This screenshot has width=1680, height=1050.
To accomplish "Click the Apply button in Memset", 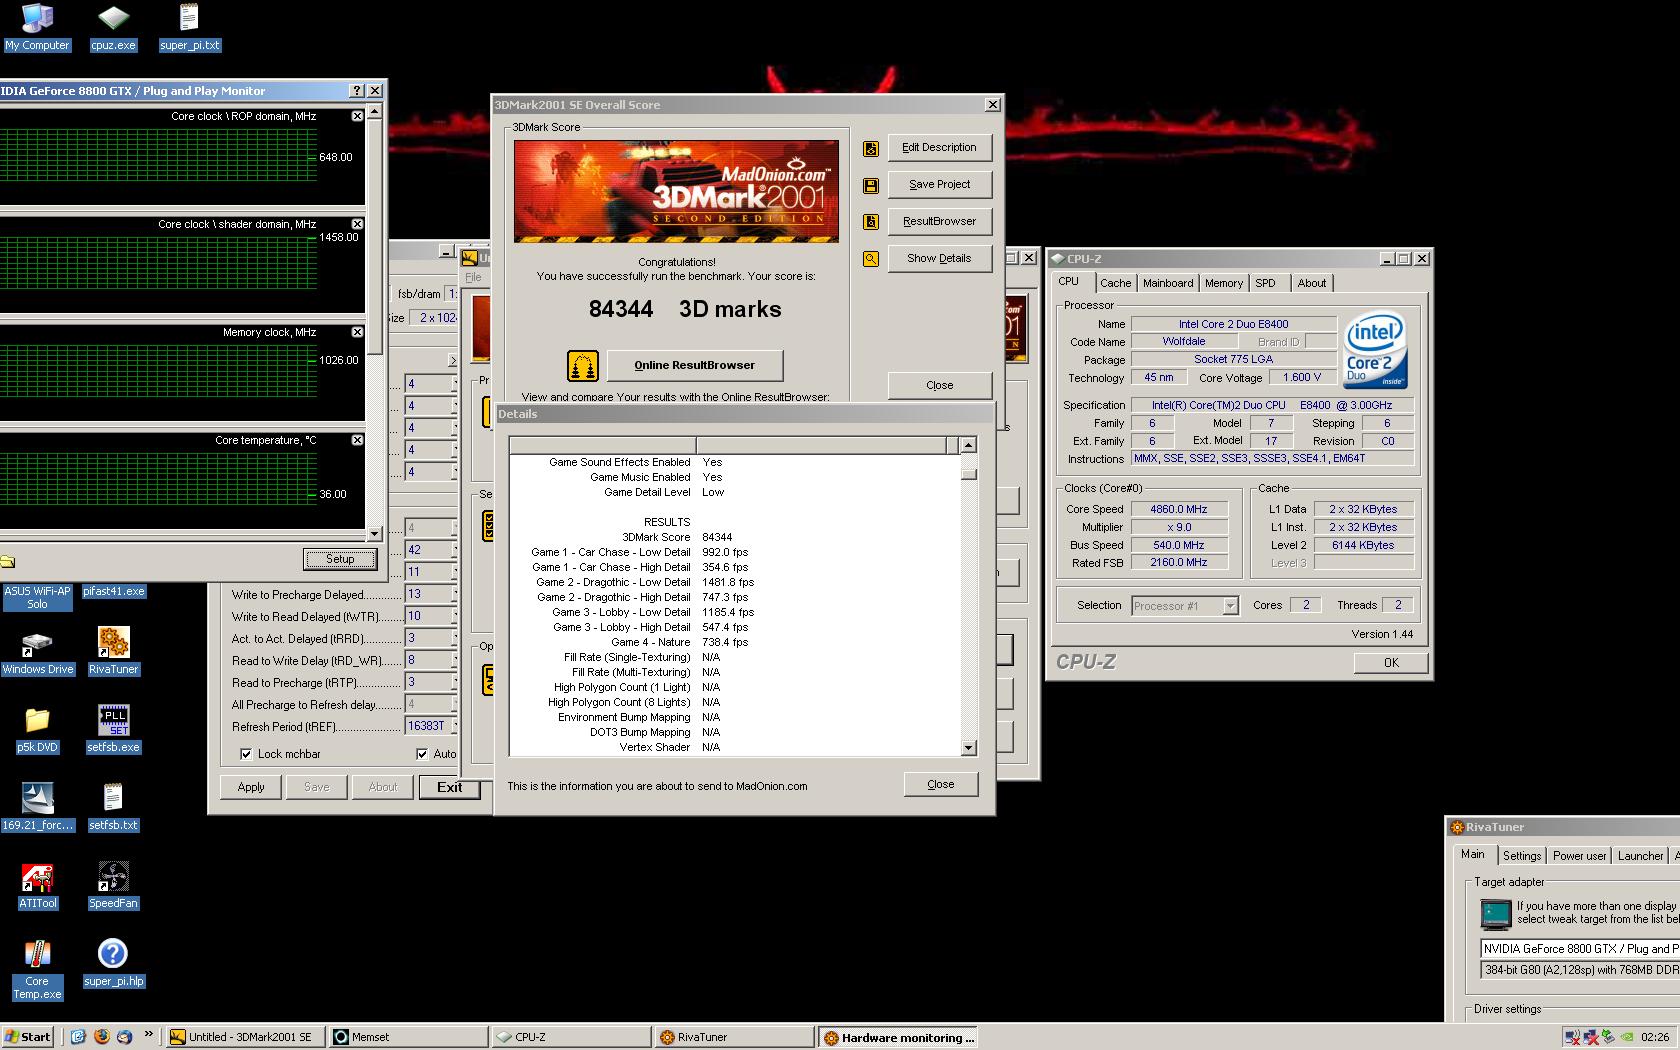I will pyautogui.click(x=251, y=787).
